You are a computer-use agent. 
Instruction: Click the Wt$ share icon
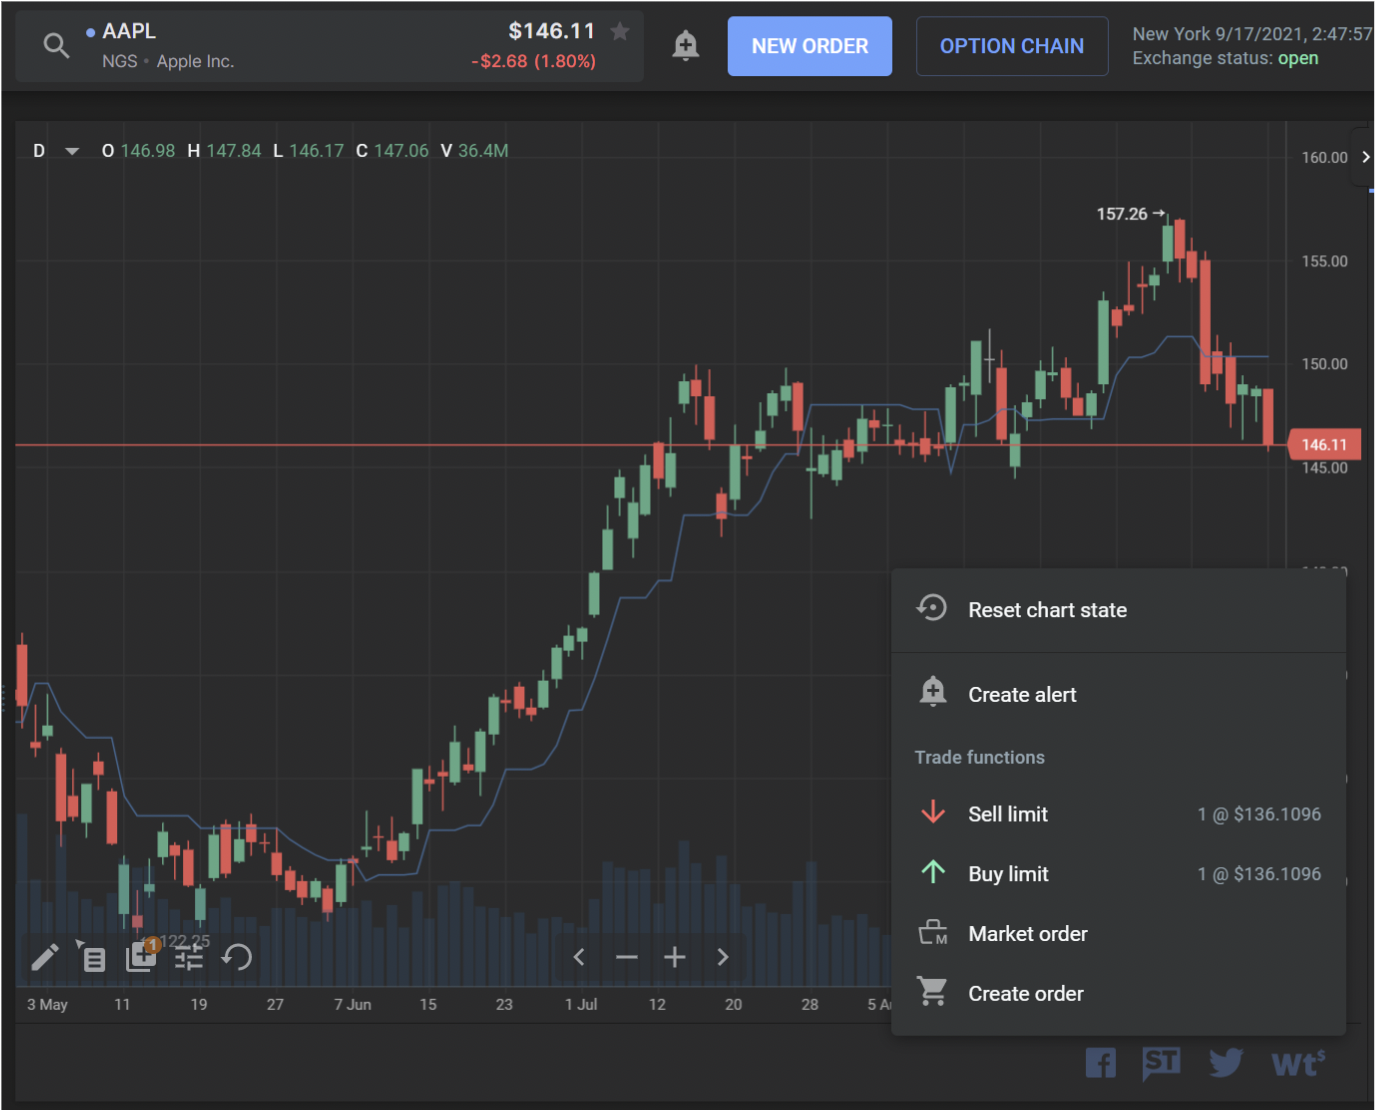(1298, 1064)
